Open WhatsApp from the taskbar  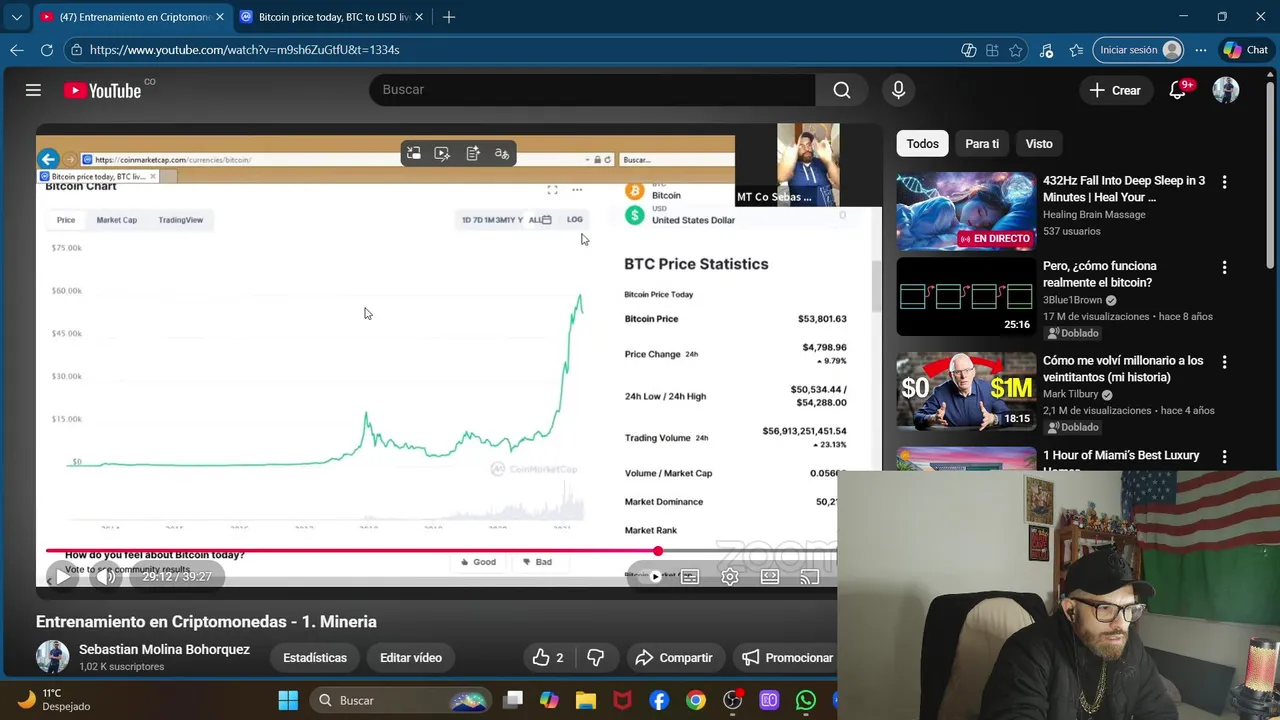click(x=806, y=700)
